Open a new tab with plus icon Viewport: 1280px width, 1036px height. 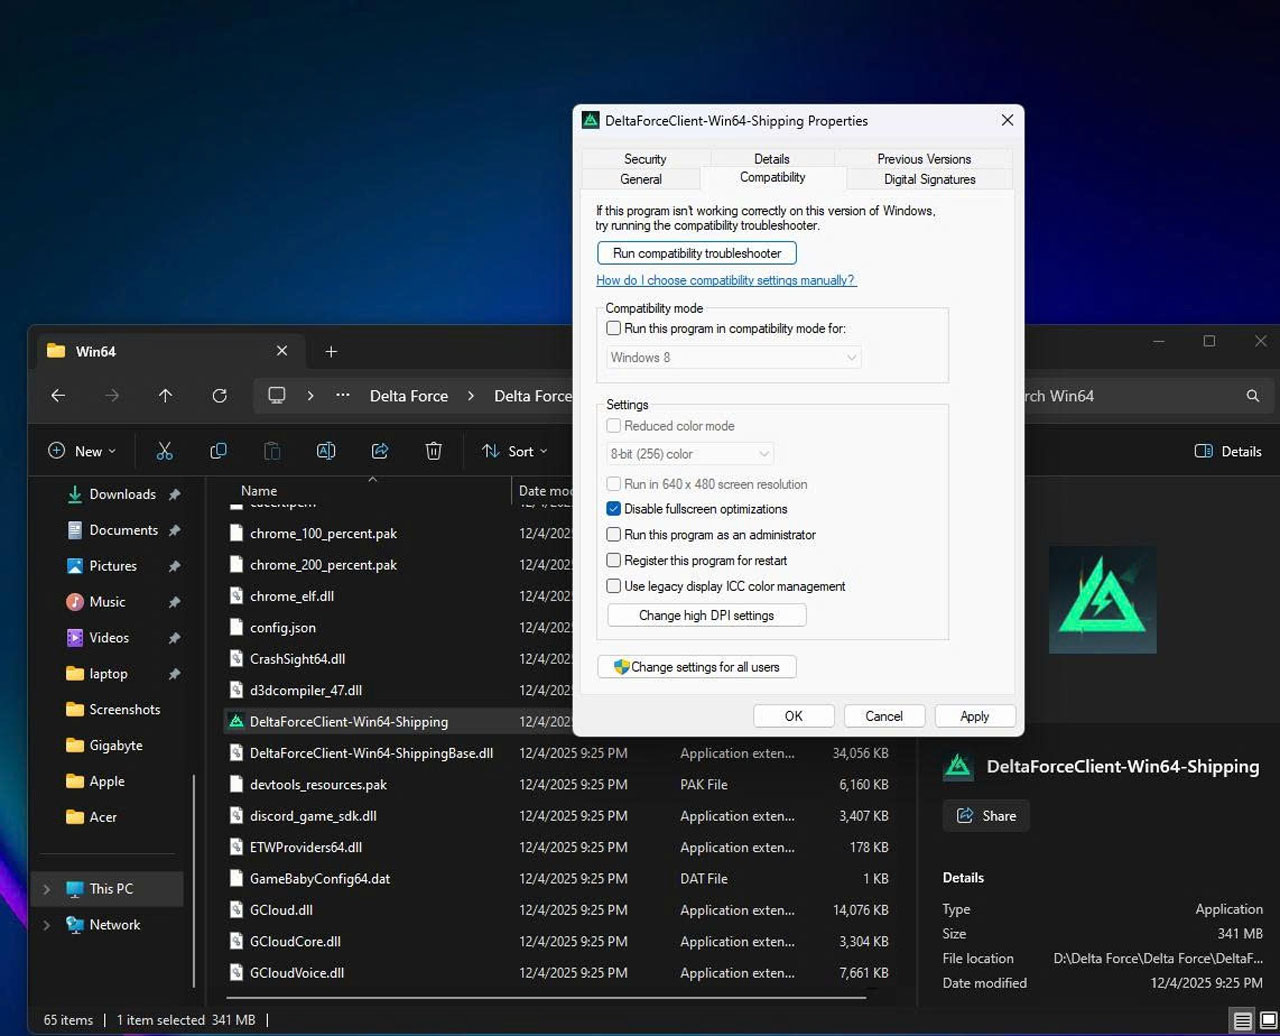point(331,351)
